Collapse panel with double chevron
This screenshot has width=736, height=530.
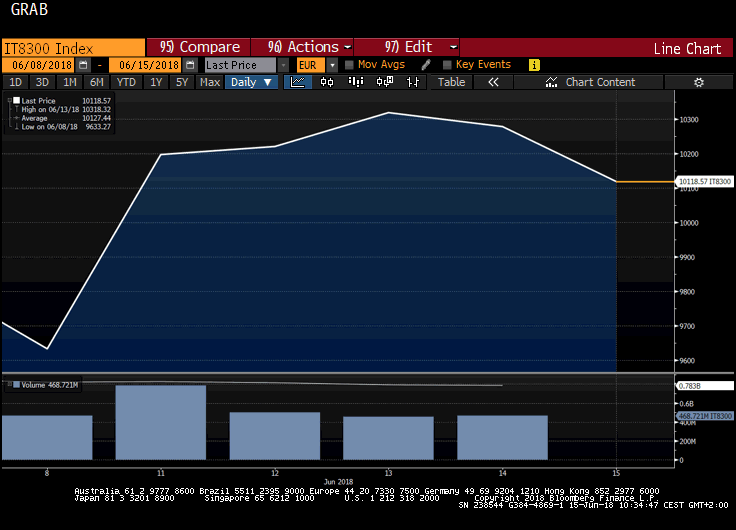pyautogui.click(x=493, y=82)
